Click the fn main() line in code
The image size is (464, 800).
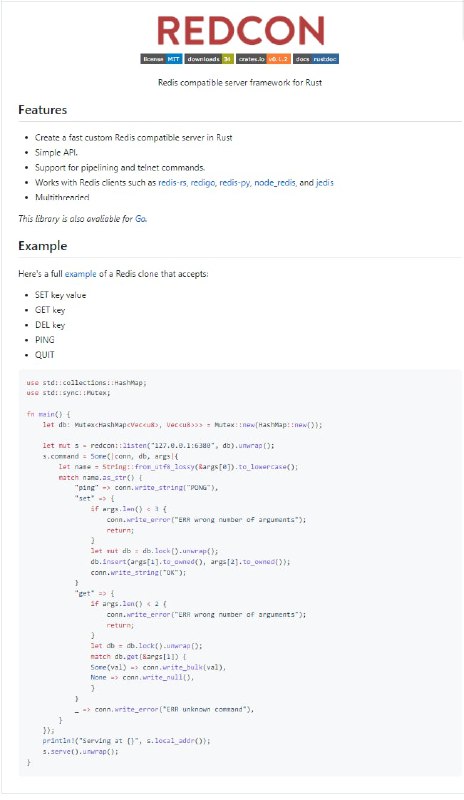pyautogui.click(x=48, y=414)
